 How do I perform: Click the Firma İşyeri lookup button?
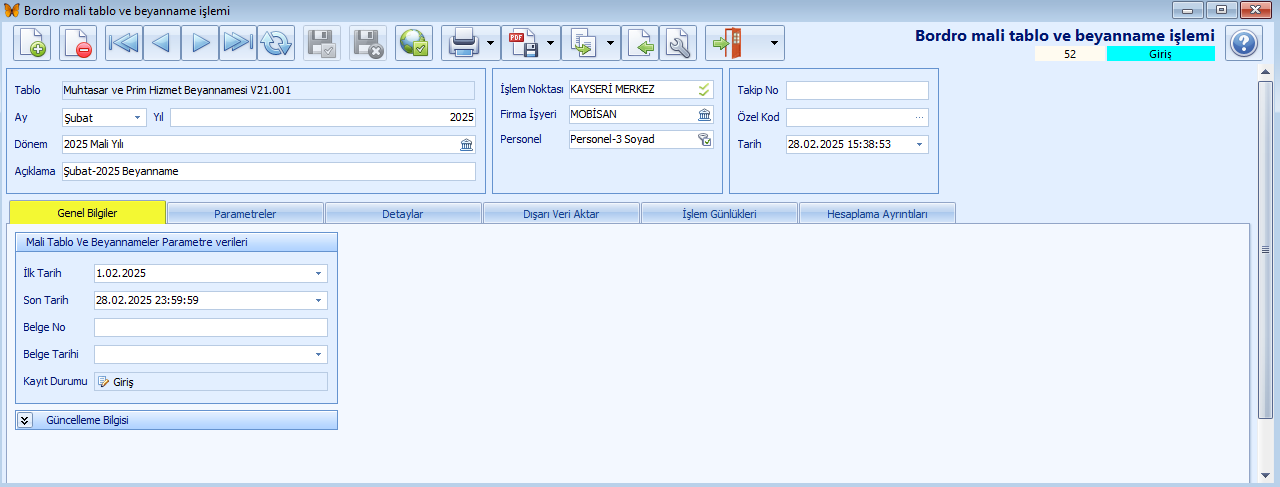click(705, 114)
